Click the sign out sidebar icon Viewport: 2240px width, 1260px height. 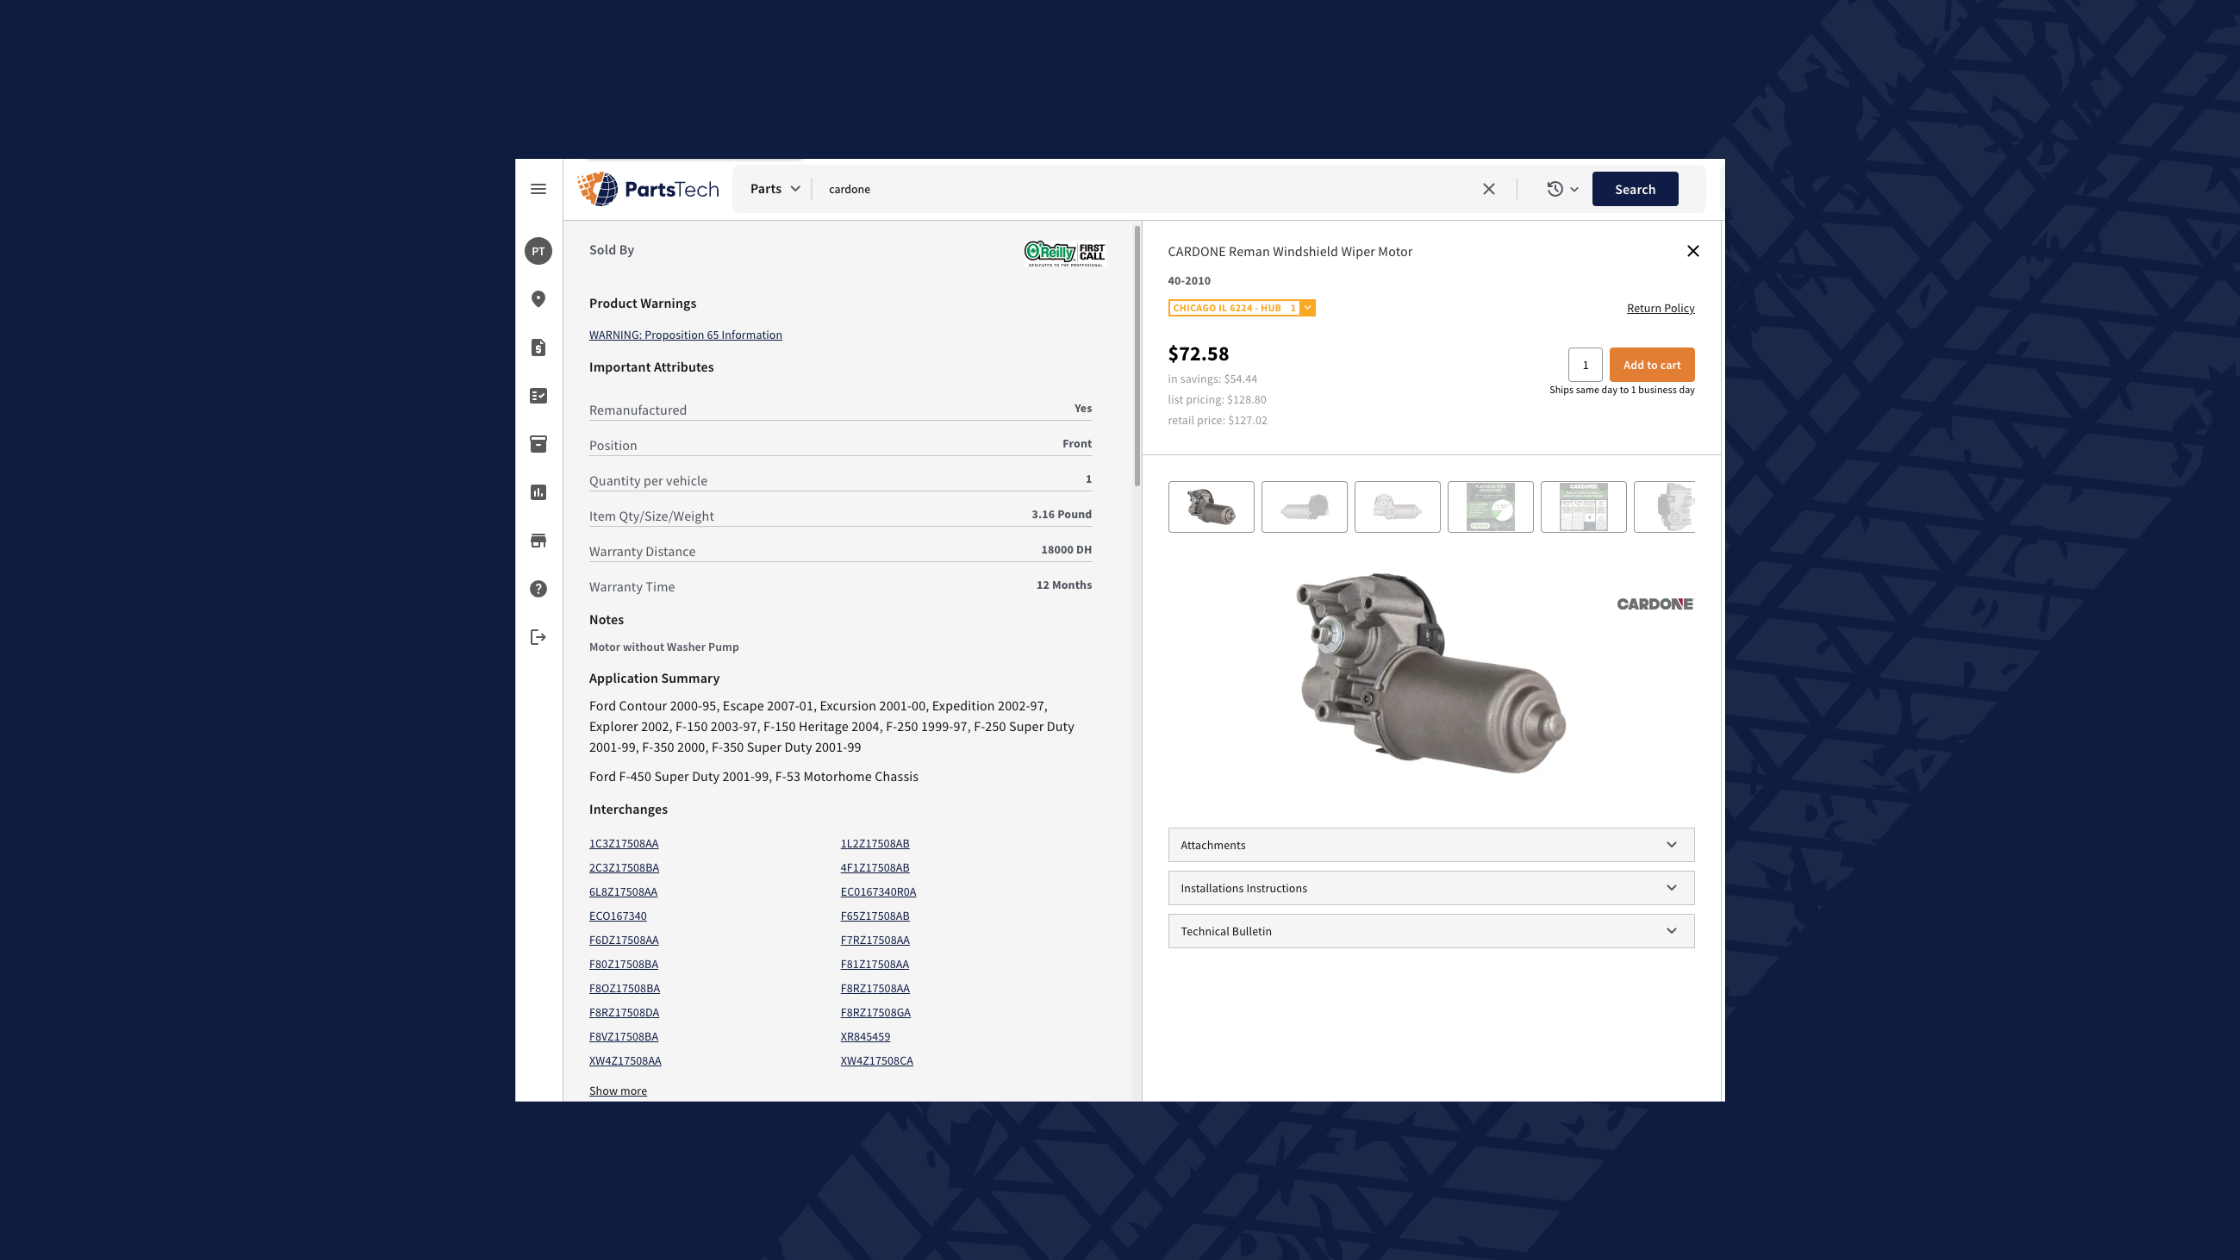(x=538, y=637)
